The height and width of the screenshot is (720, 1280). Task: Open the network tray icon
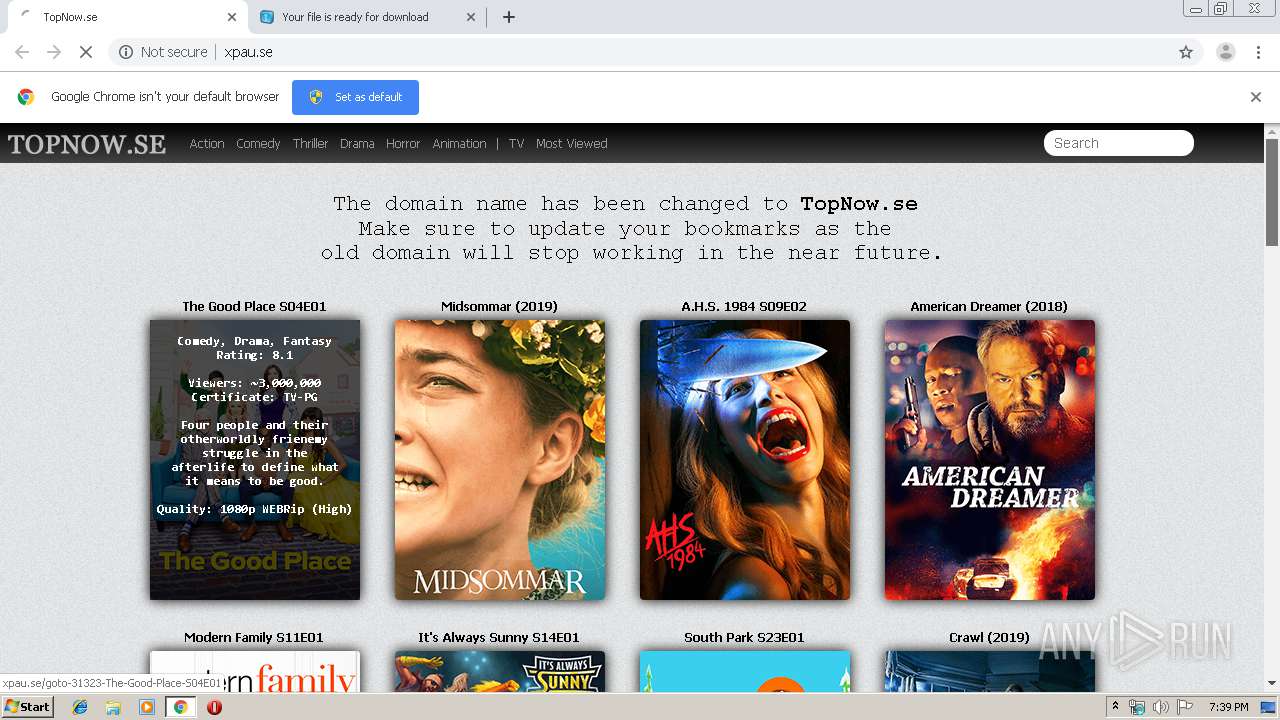pyautogui.click(x=1137, y=707)
